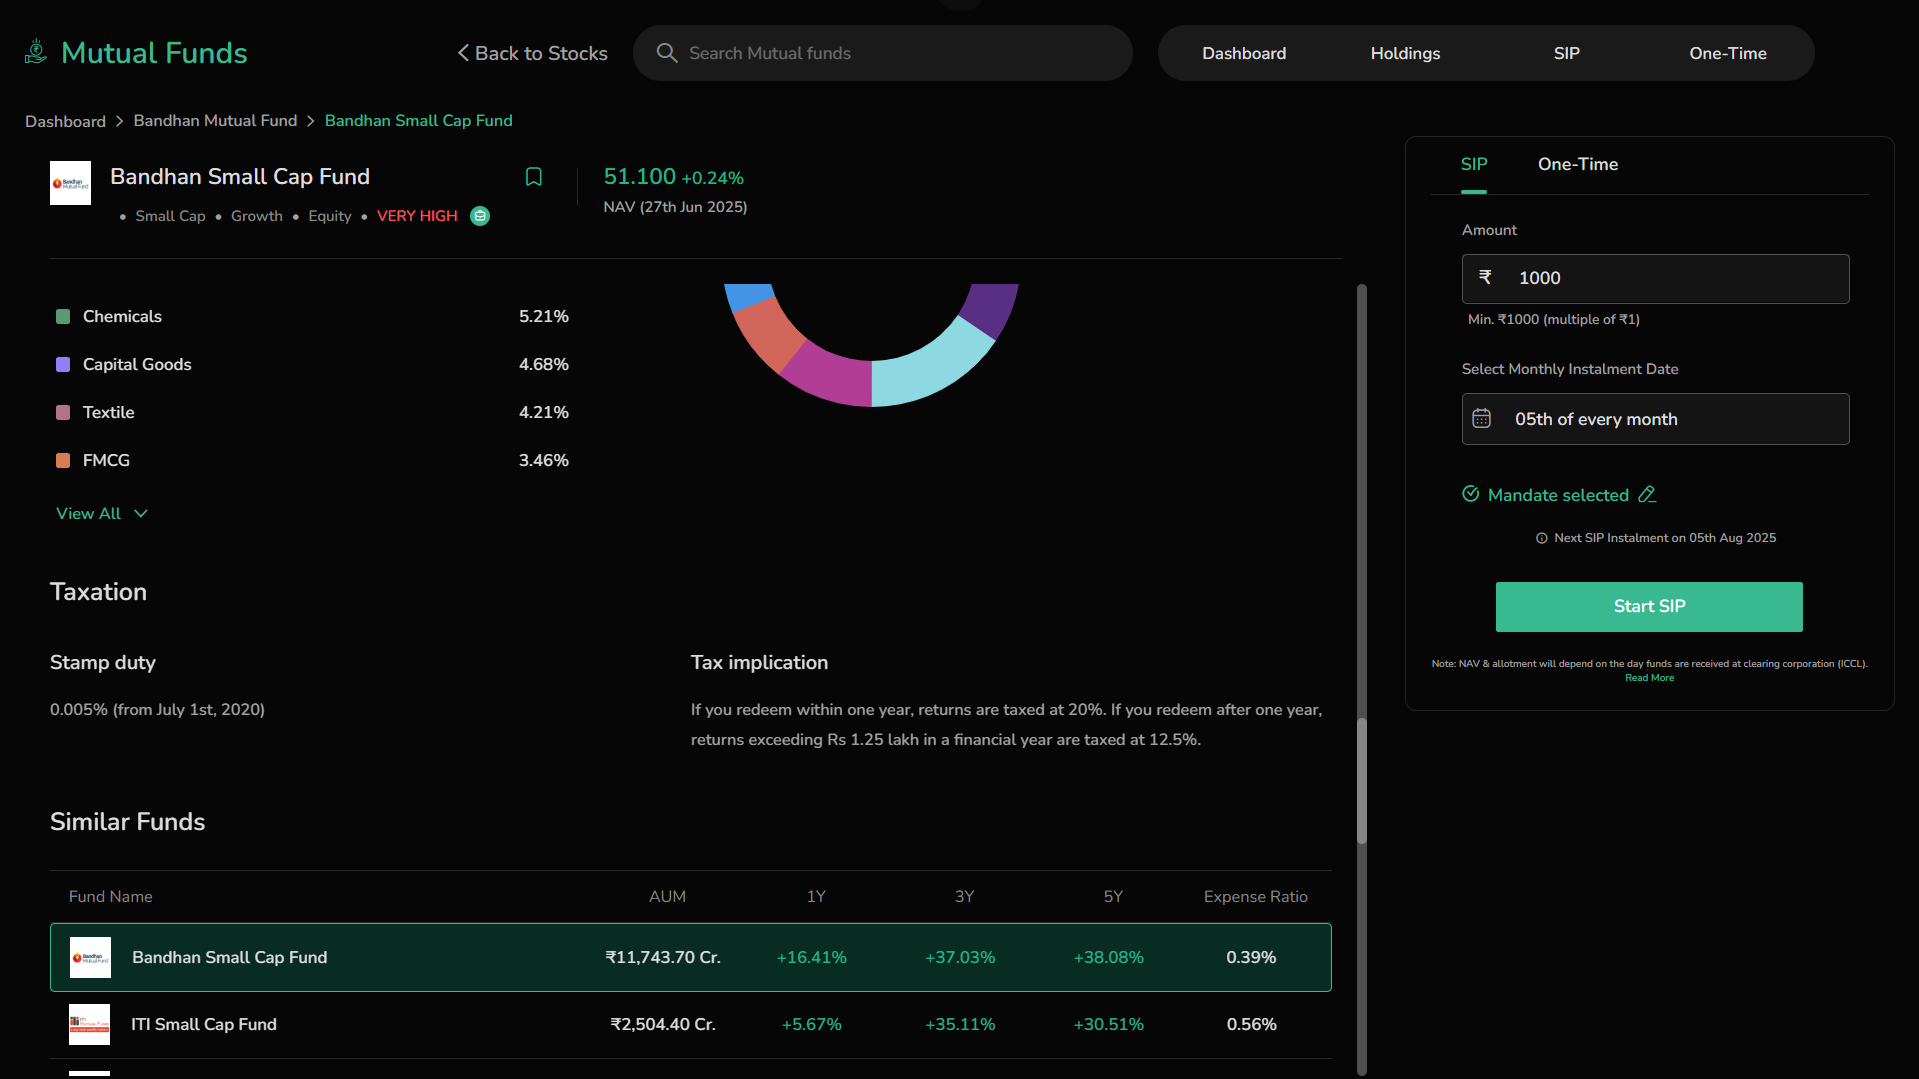Viewport: 1919px width, 1079px height.
Task: Click VERY HIGH risk label
Action: tap(417, 216)
